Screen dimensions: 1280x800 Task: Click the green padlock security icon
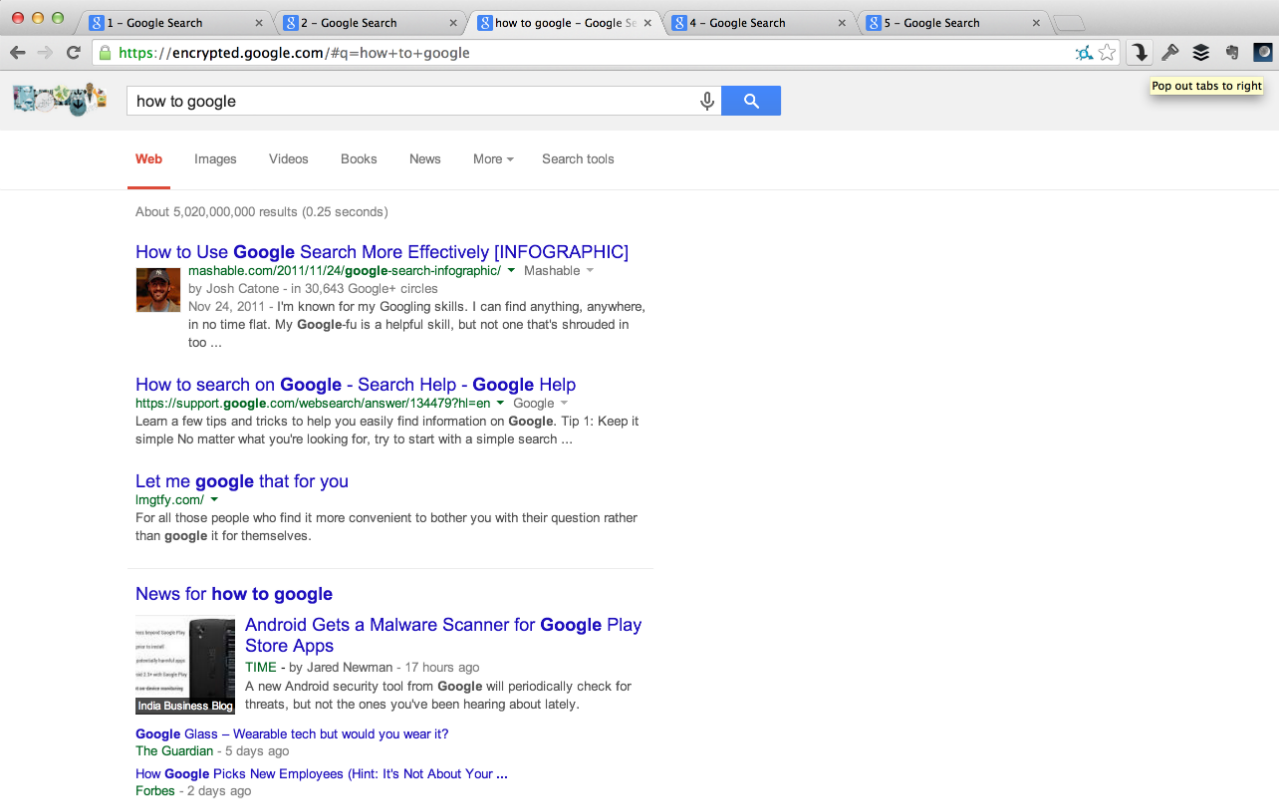104,53
